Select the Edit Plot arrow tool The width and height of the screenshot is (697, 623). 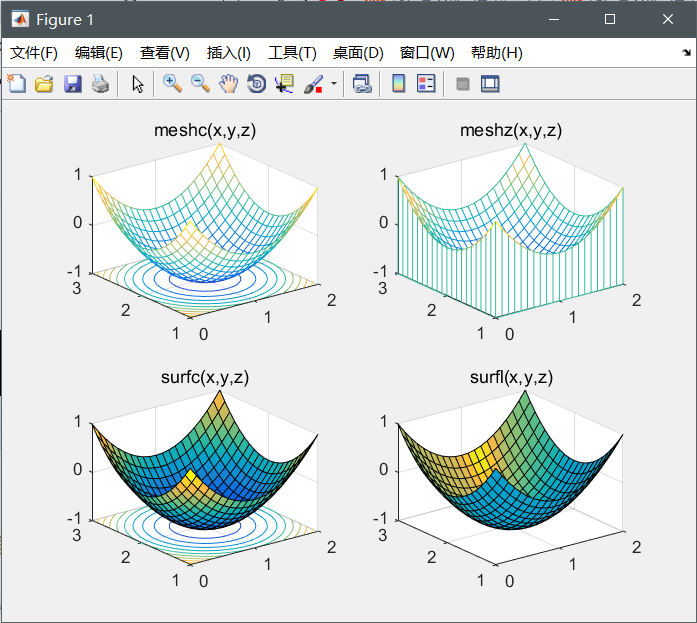(138, 84)
